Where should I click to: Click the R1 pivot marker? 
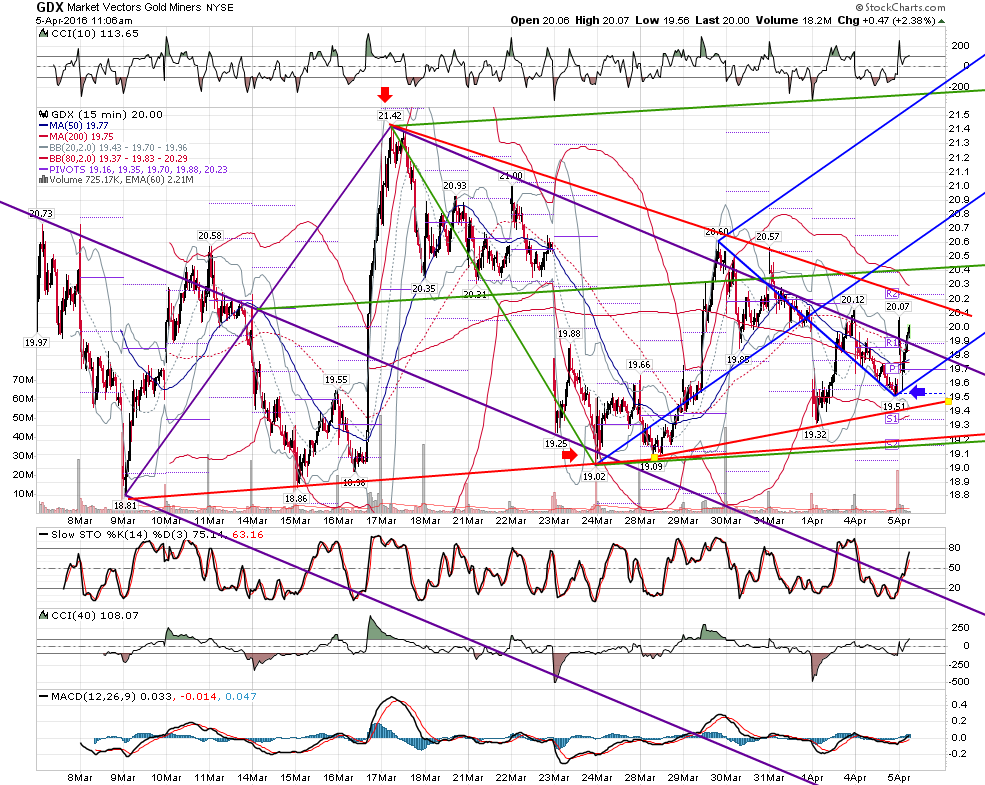(892, 342)
